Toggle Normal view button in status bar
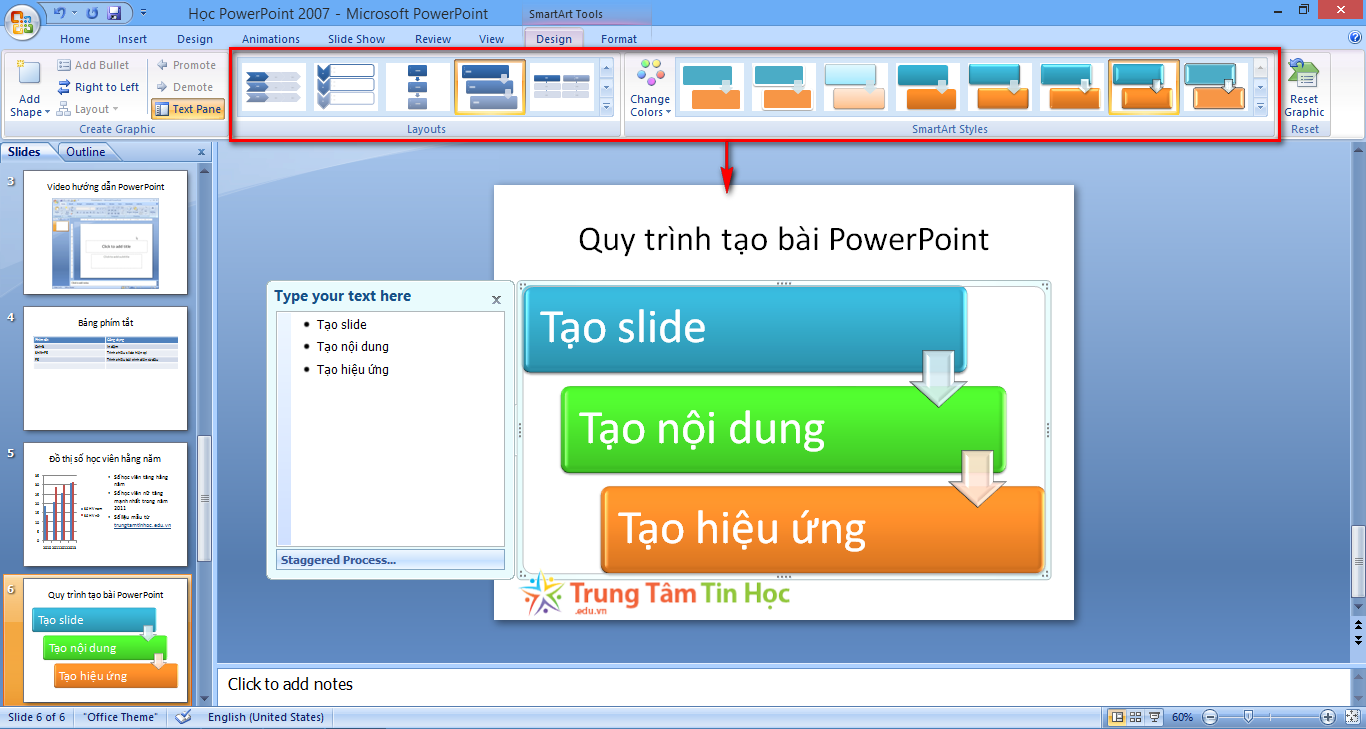The height and width of the screenshot is (729, 1366). click(x=1117, y=717)
